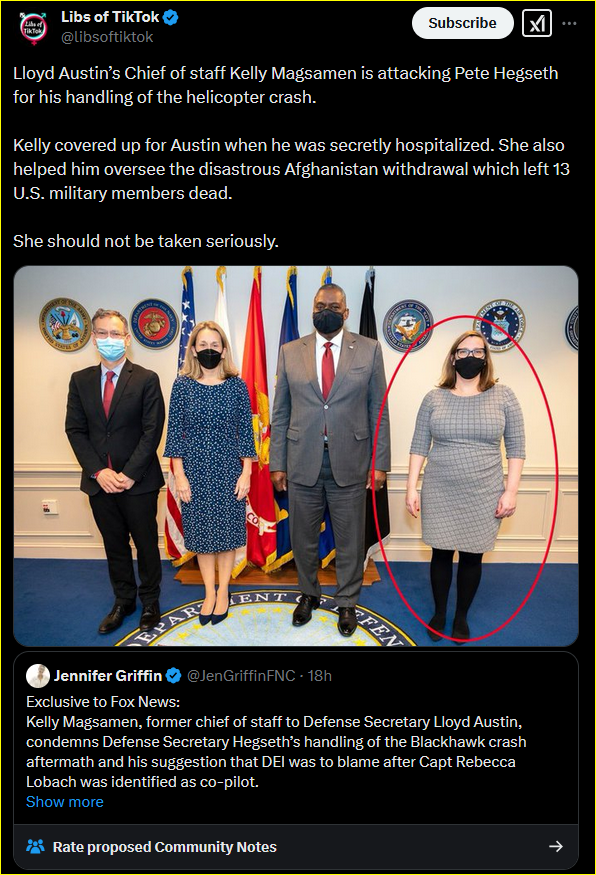The width and height of the screenshot is (596, 875).
Task: Click the Jennifer Griffin display name
Action: (x=108, y=676)
